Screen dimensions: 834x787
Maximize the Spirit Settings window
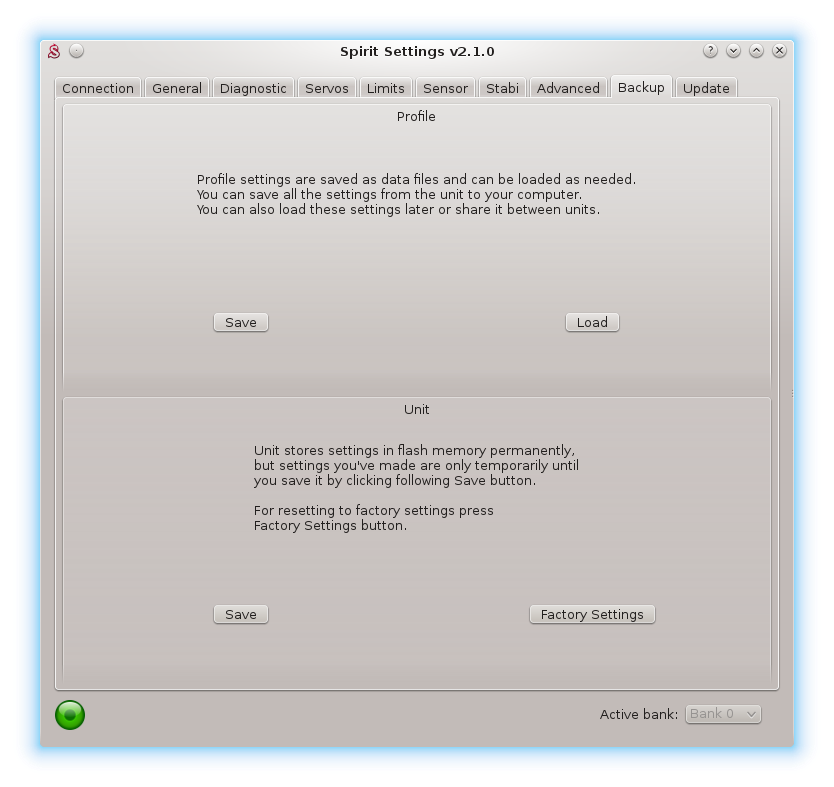click(756, 51)
